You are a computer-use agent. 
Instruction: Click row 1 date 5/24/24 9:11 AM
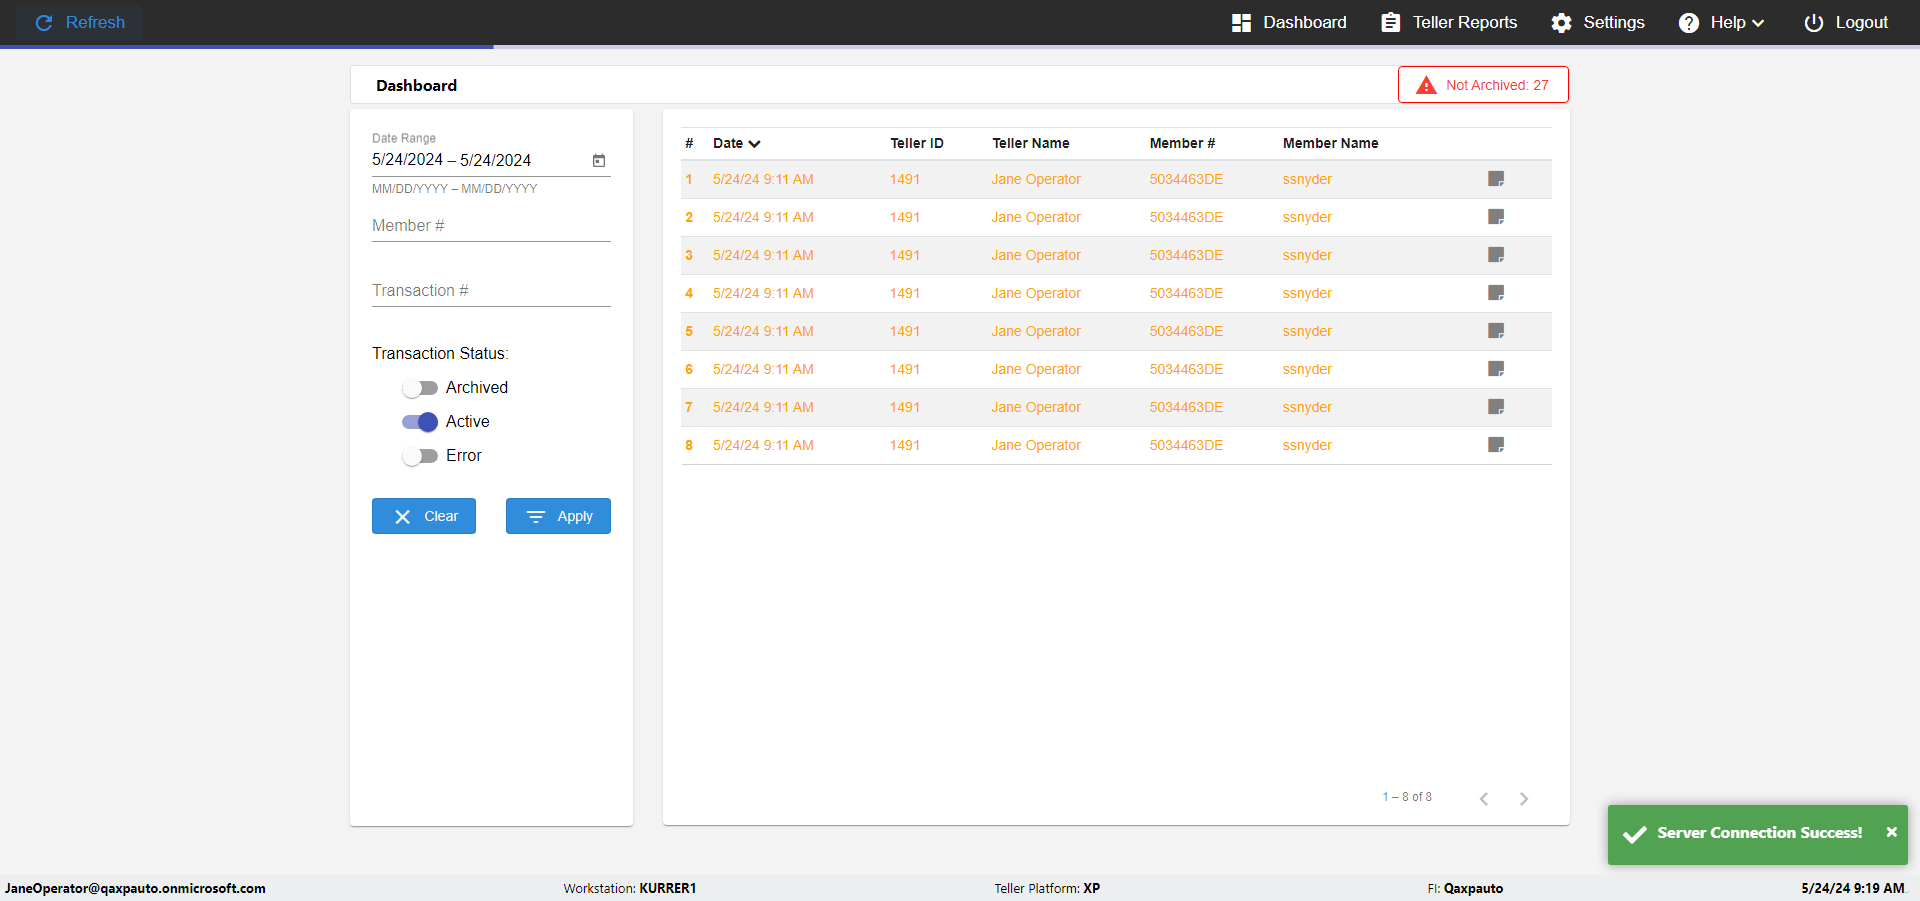763,179
